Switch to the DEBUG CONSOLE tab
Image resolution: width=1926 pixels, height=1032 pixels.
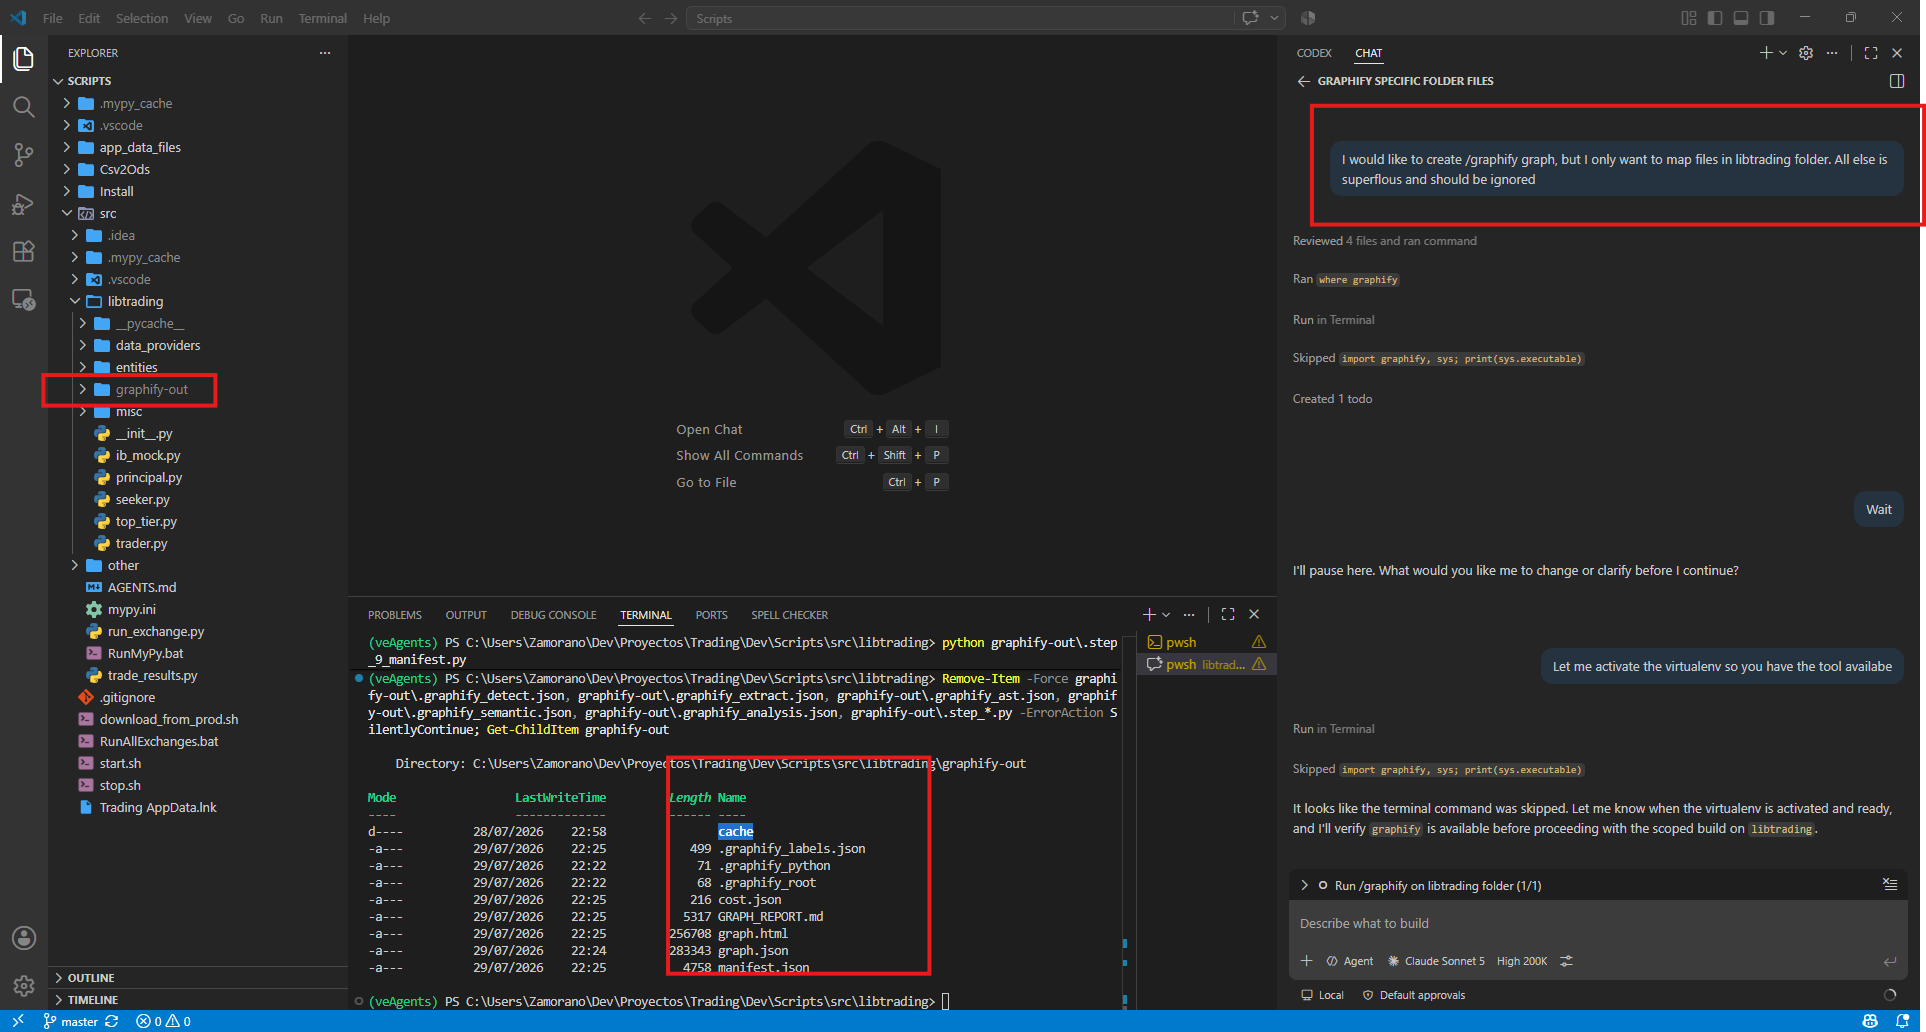click(x=553, y=615)
